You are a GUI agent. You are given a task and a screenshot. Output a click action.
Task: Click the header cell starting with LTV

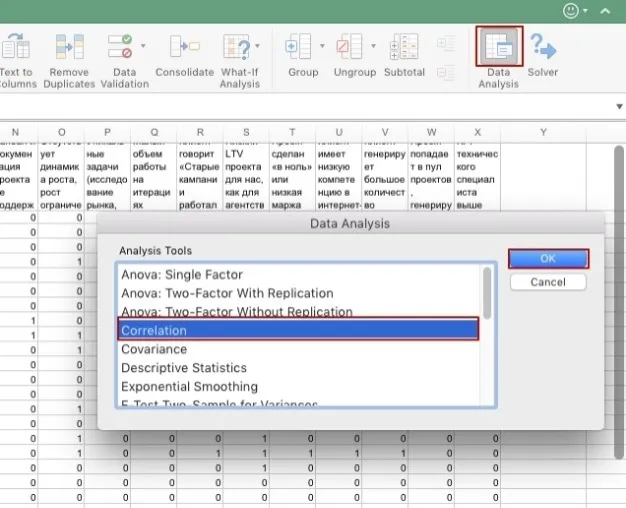pos(246,176)
